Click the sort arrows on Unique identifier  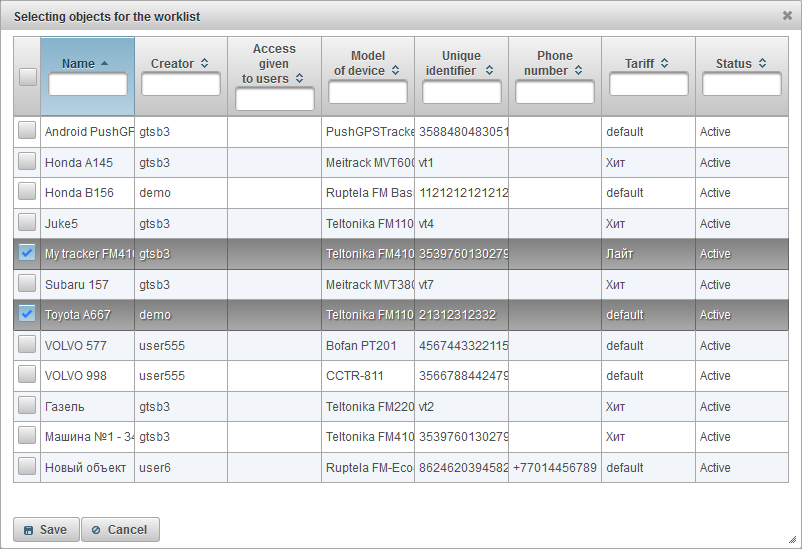click(490, 70)
